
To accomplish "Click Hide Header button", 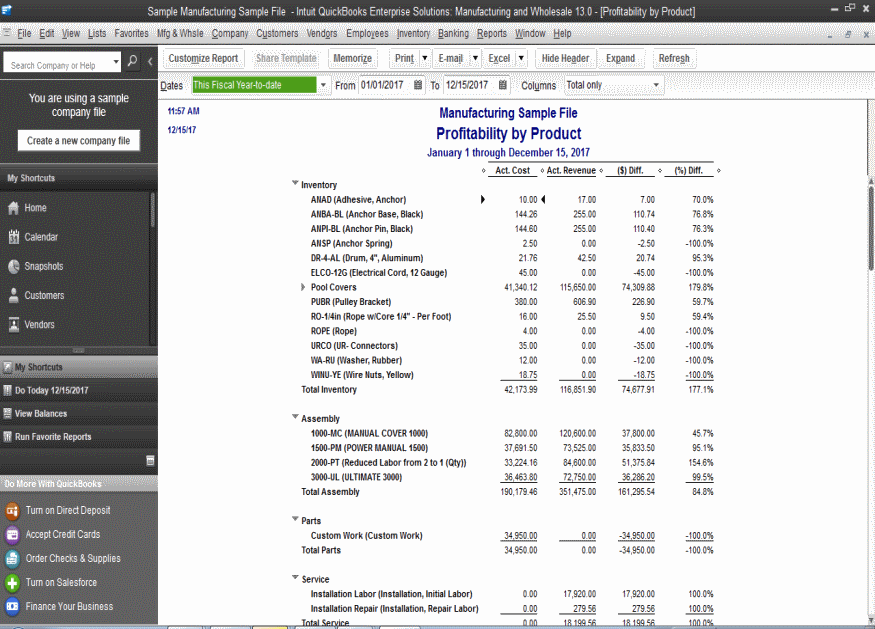I will point(565,58).
